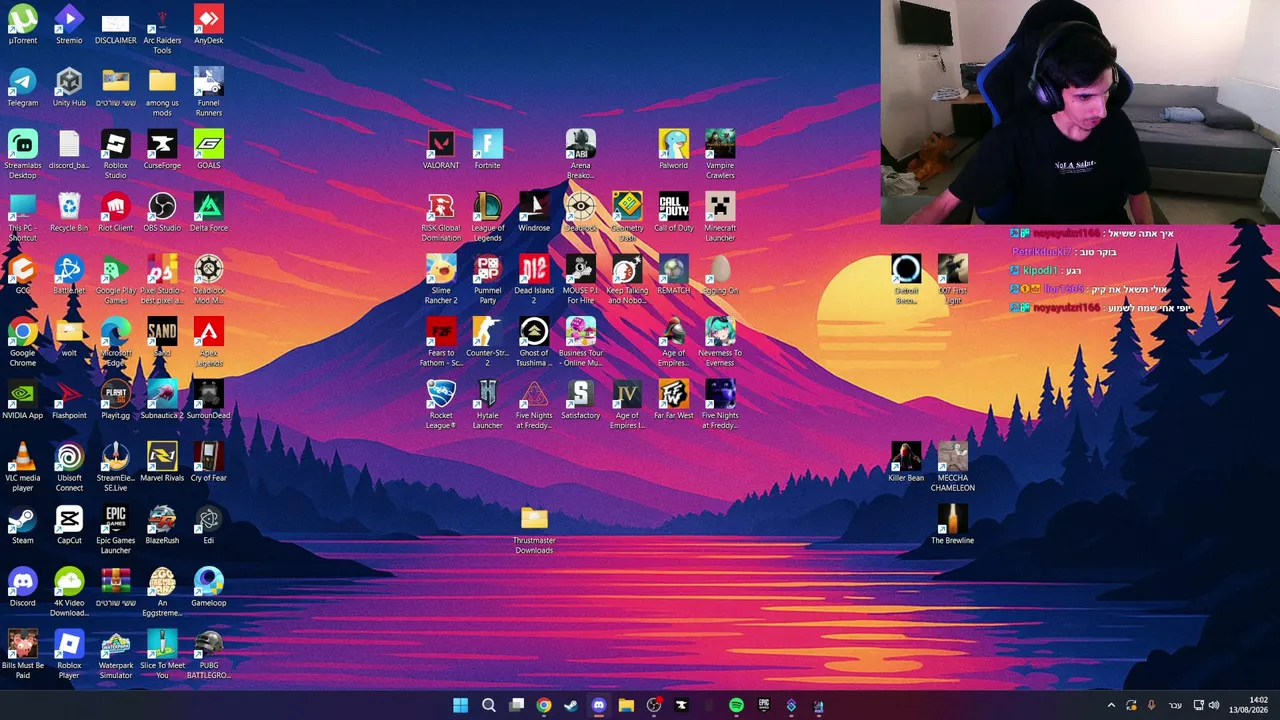Launch CapCut from the desktop
Screen dimensions: 1280x720
coord(69,525)
